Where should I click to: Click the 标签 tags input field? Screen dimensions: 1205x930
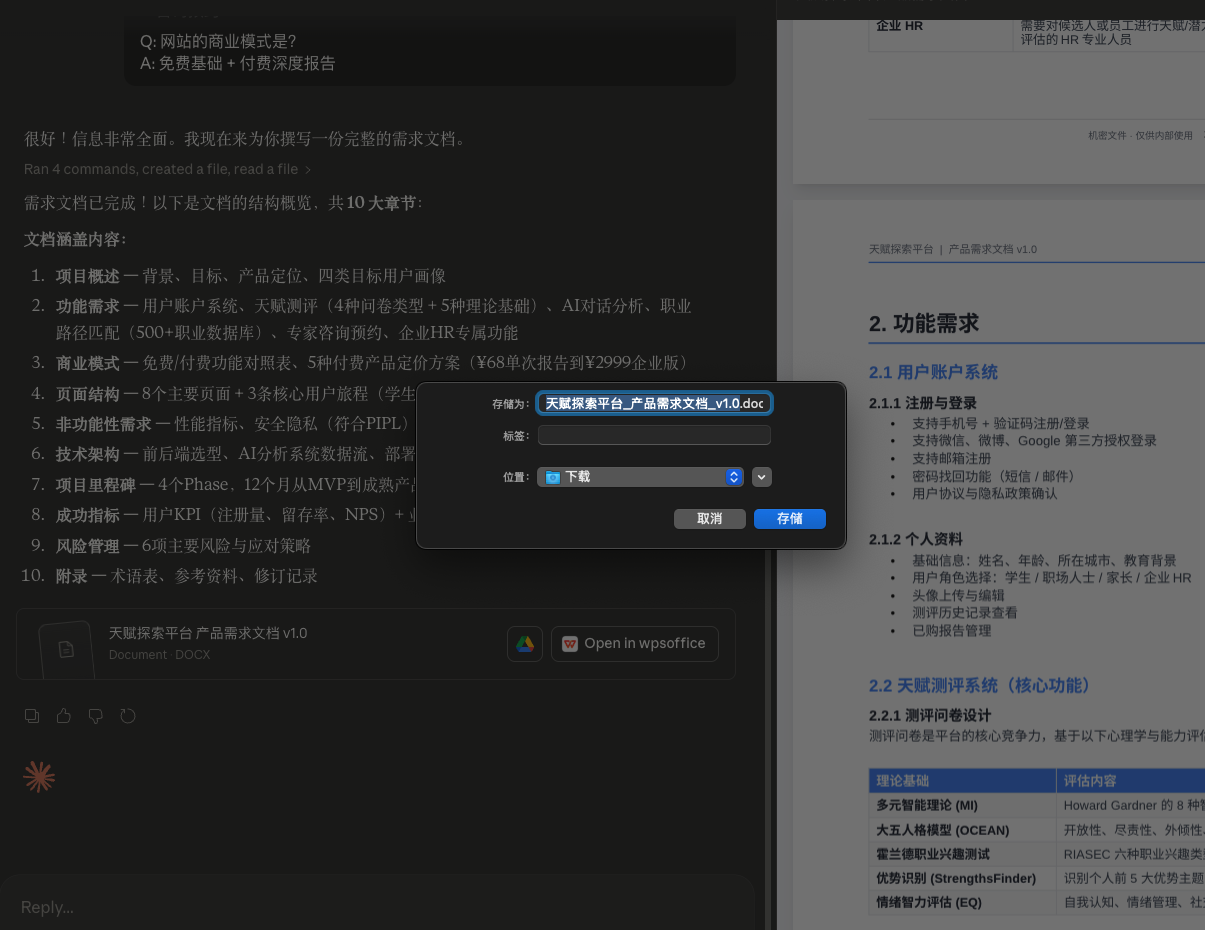click(654, 435)
